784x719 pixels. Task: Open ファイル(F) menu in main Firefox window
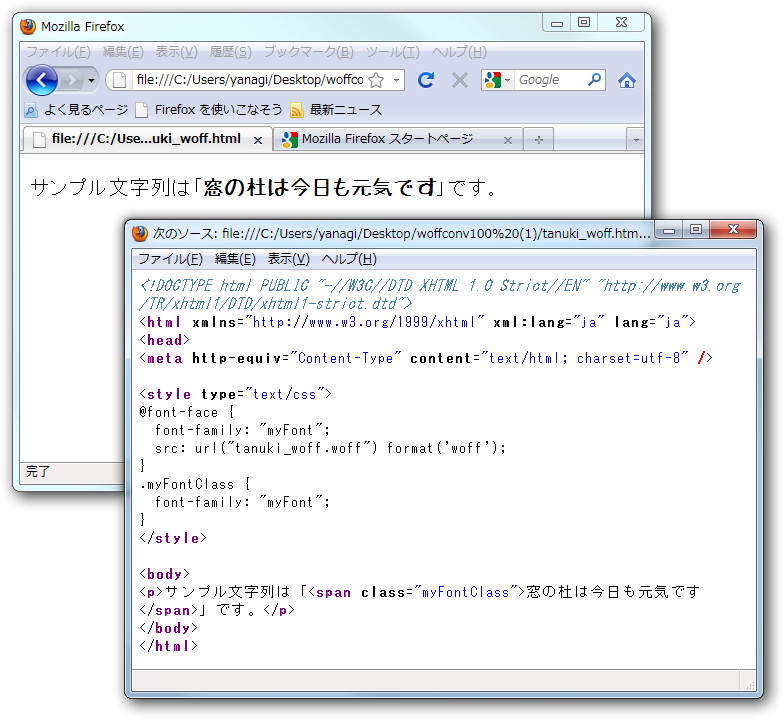(x=58, y=52)
